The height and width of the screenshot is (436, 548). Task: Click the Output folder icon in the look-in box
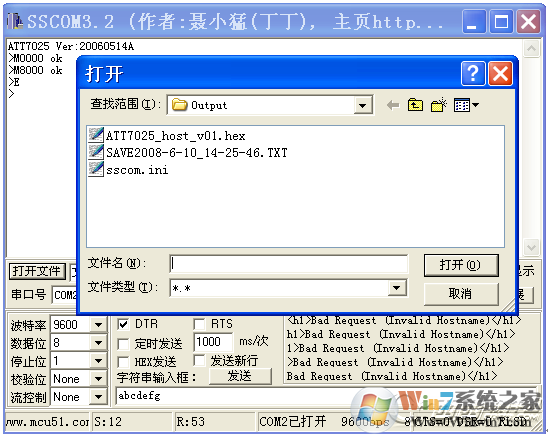point(179,104)
